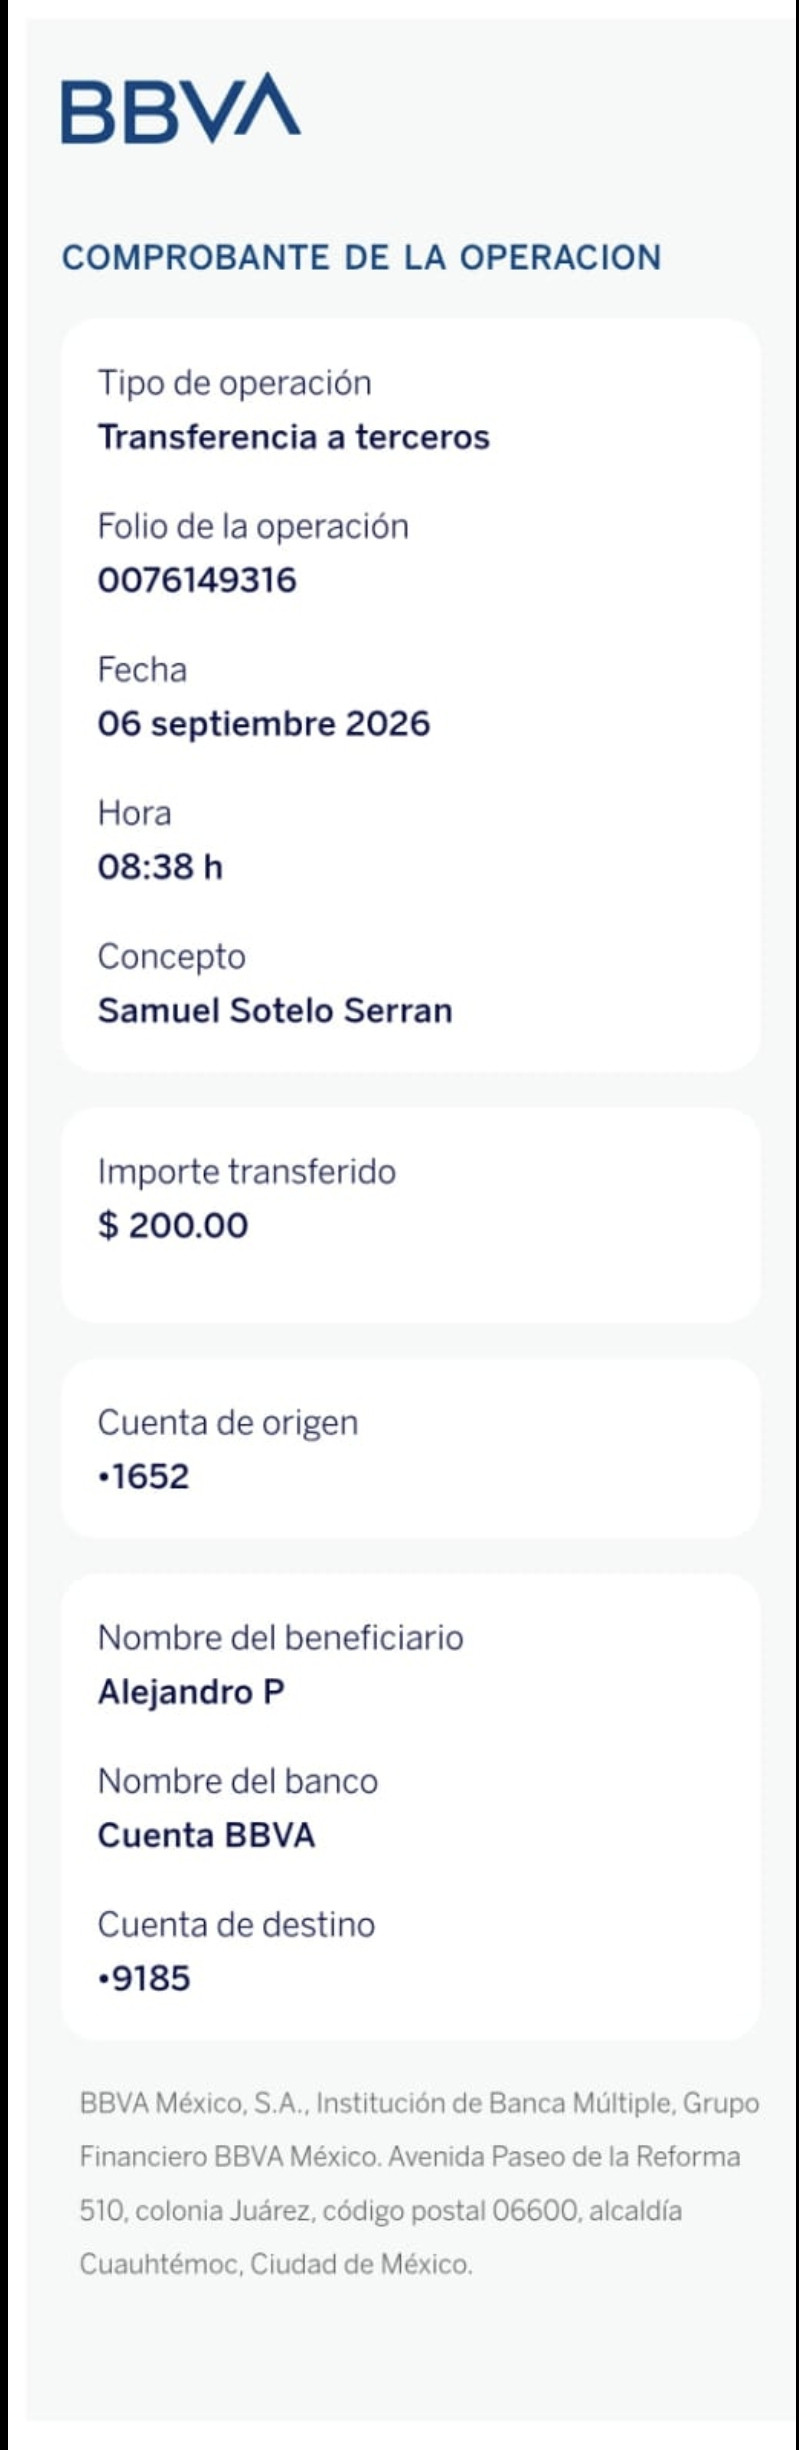
Task: Click origin account ending 1652
Action: [x=144, y=1476]
